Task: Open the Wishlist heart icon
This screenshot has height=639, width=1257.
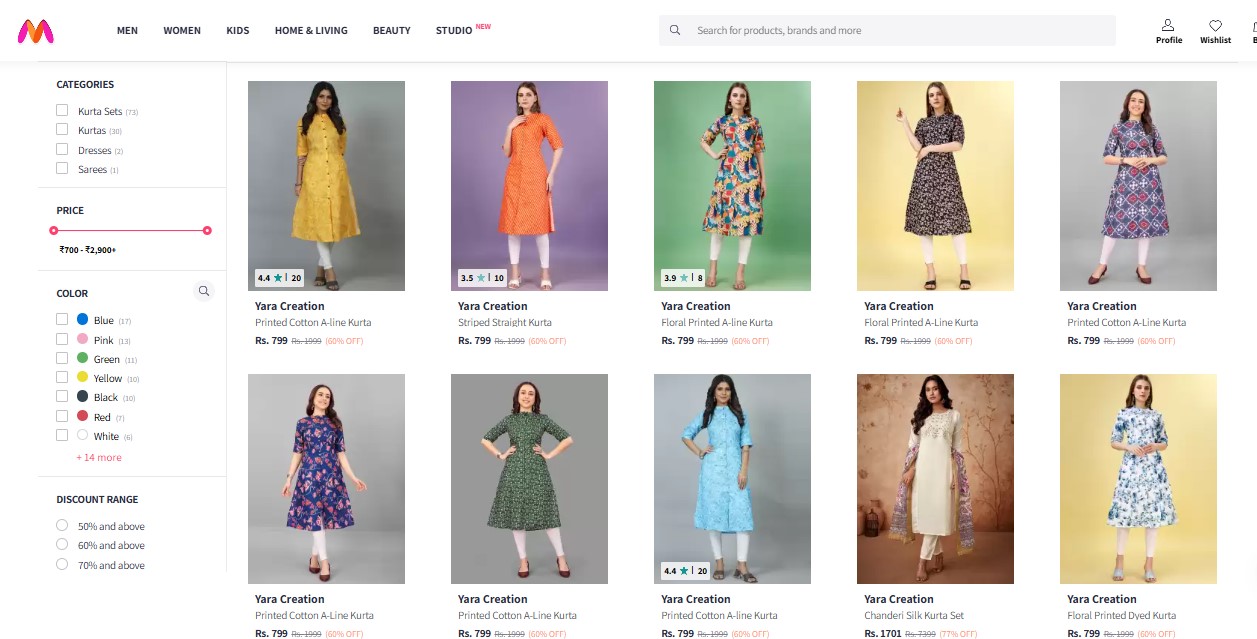Action: pos(1215,25)
